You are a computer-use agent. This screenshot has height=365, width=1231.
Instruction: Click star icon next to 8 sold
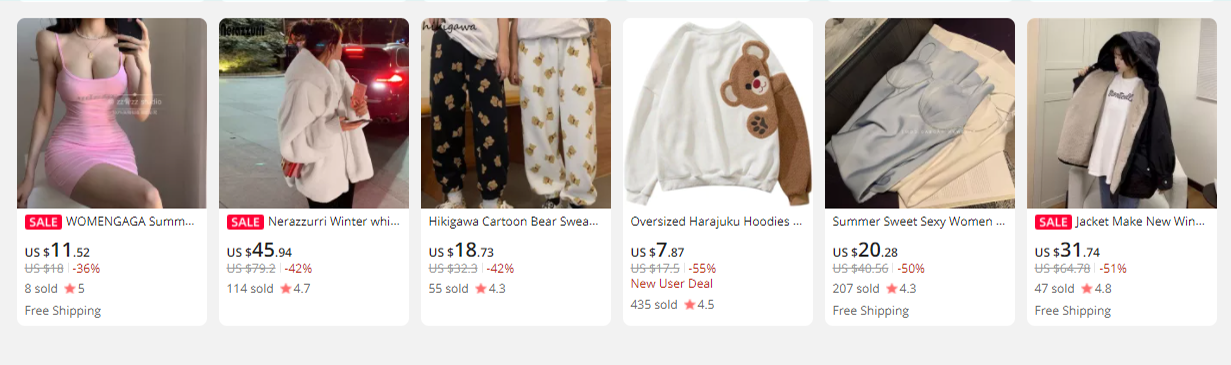point(69,288)
